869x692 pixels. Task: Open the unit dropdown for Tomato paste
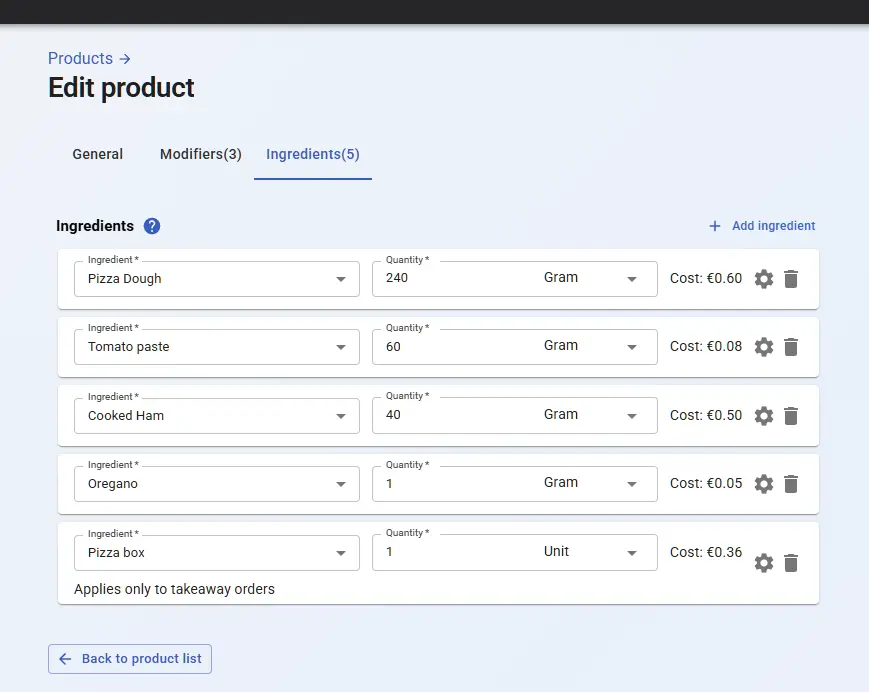click(x=631, y=347)
